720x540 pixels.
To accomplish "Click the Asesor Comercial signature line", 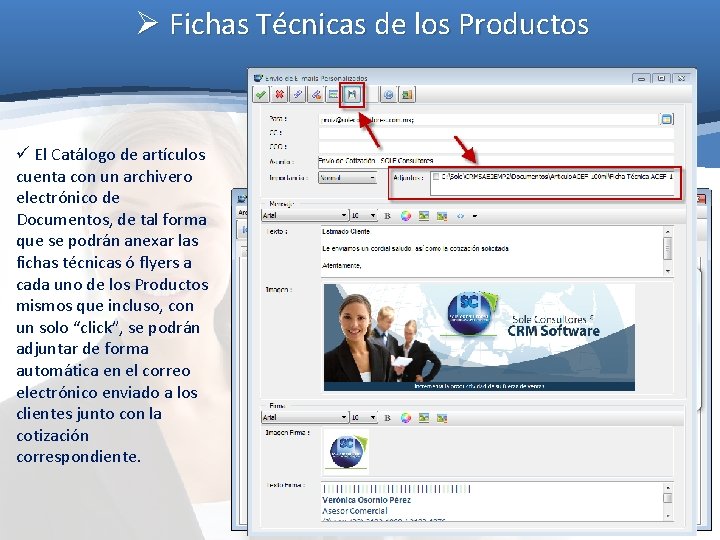I will (x=354, y=511).
